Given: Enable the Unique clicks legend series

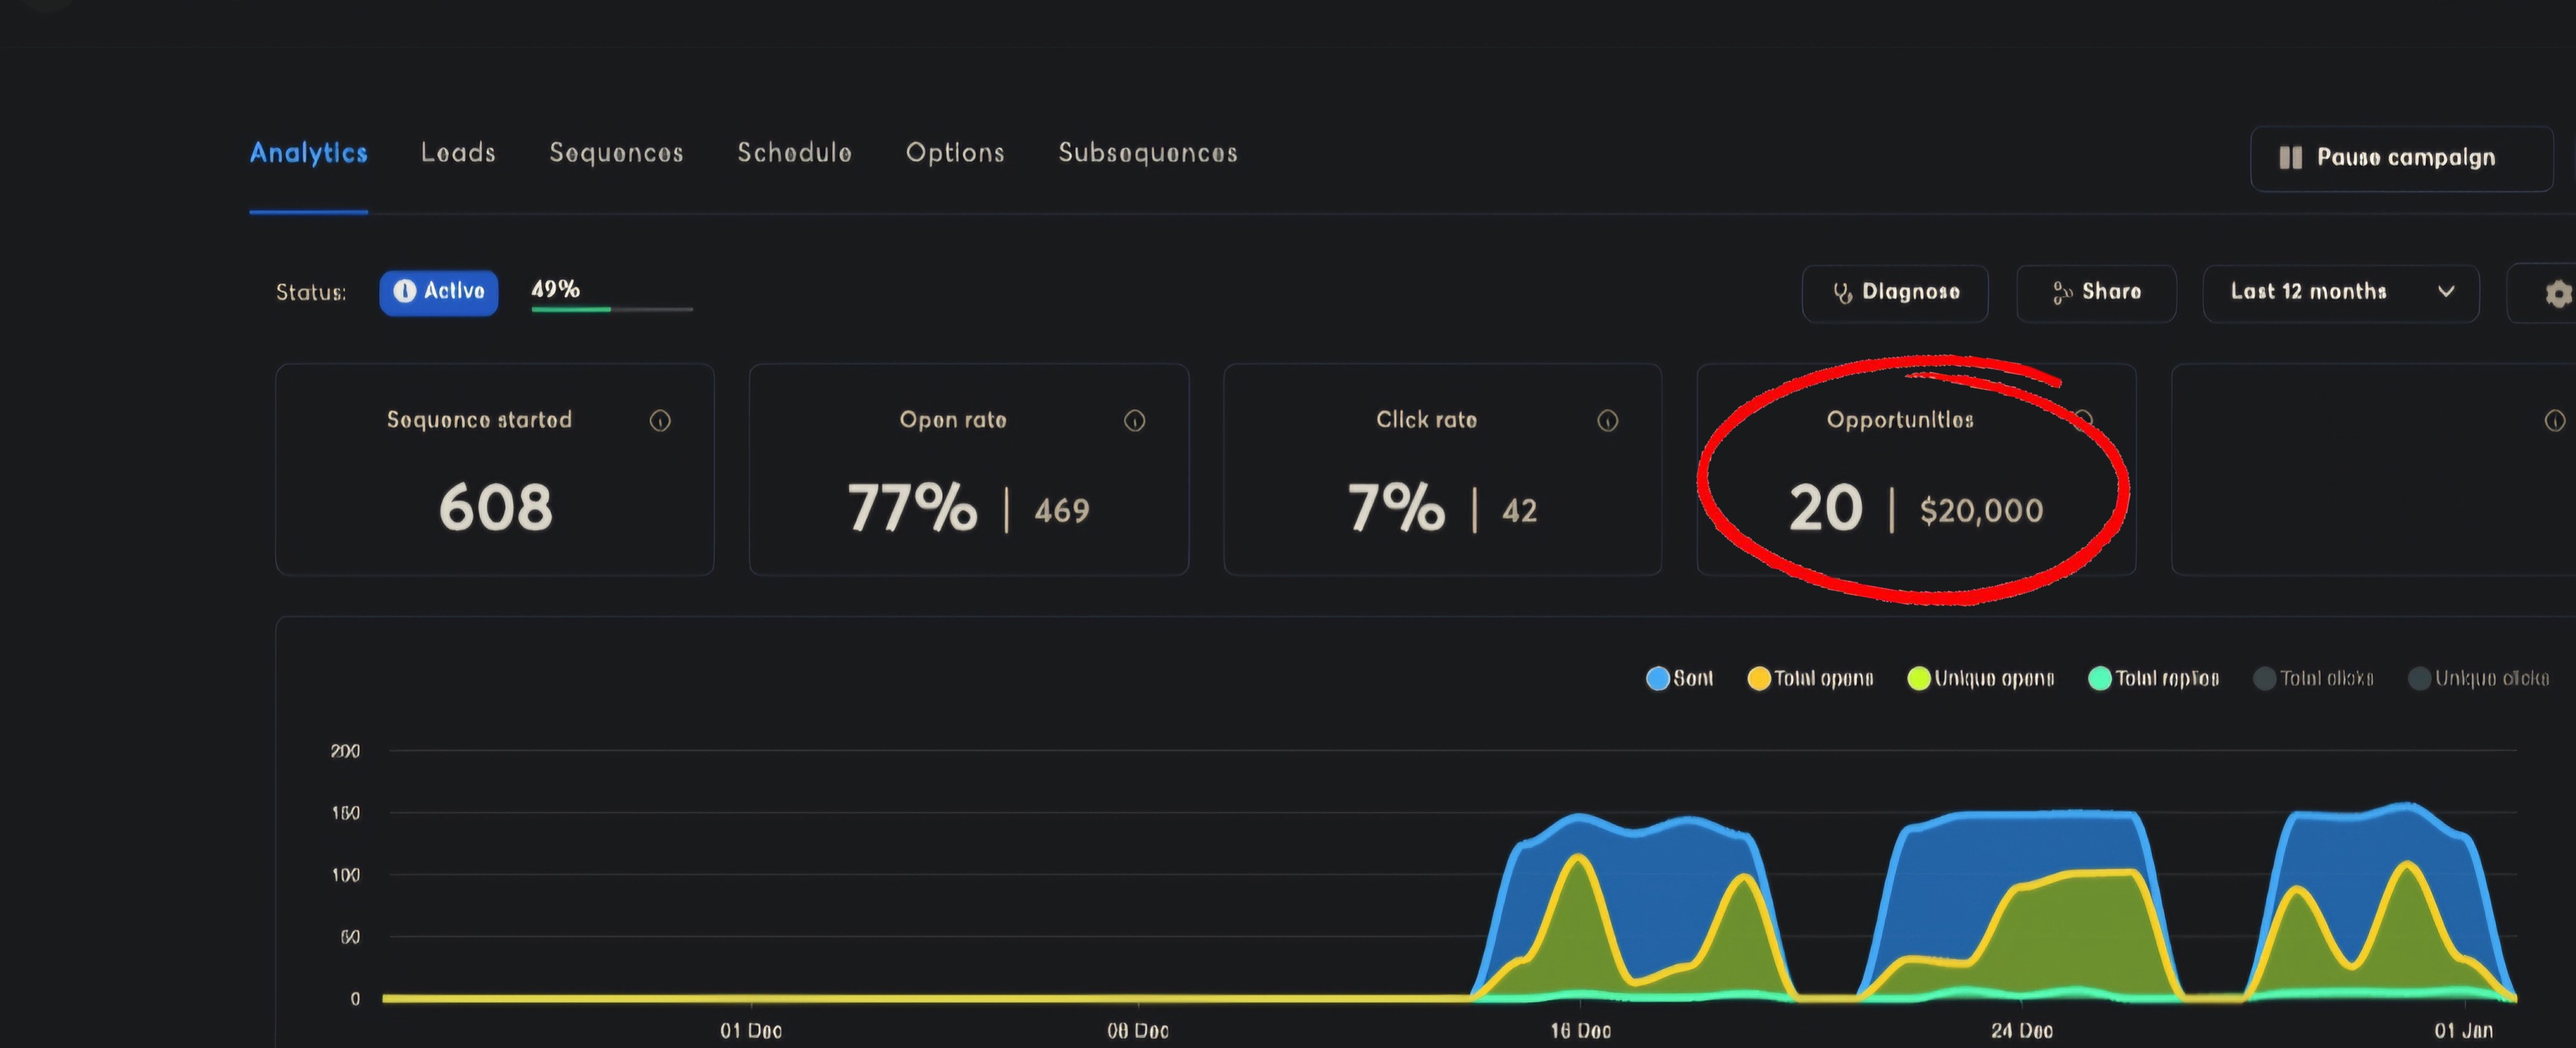Looking at the screenshot, I should point(2478,679).
